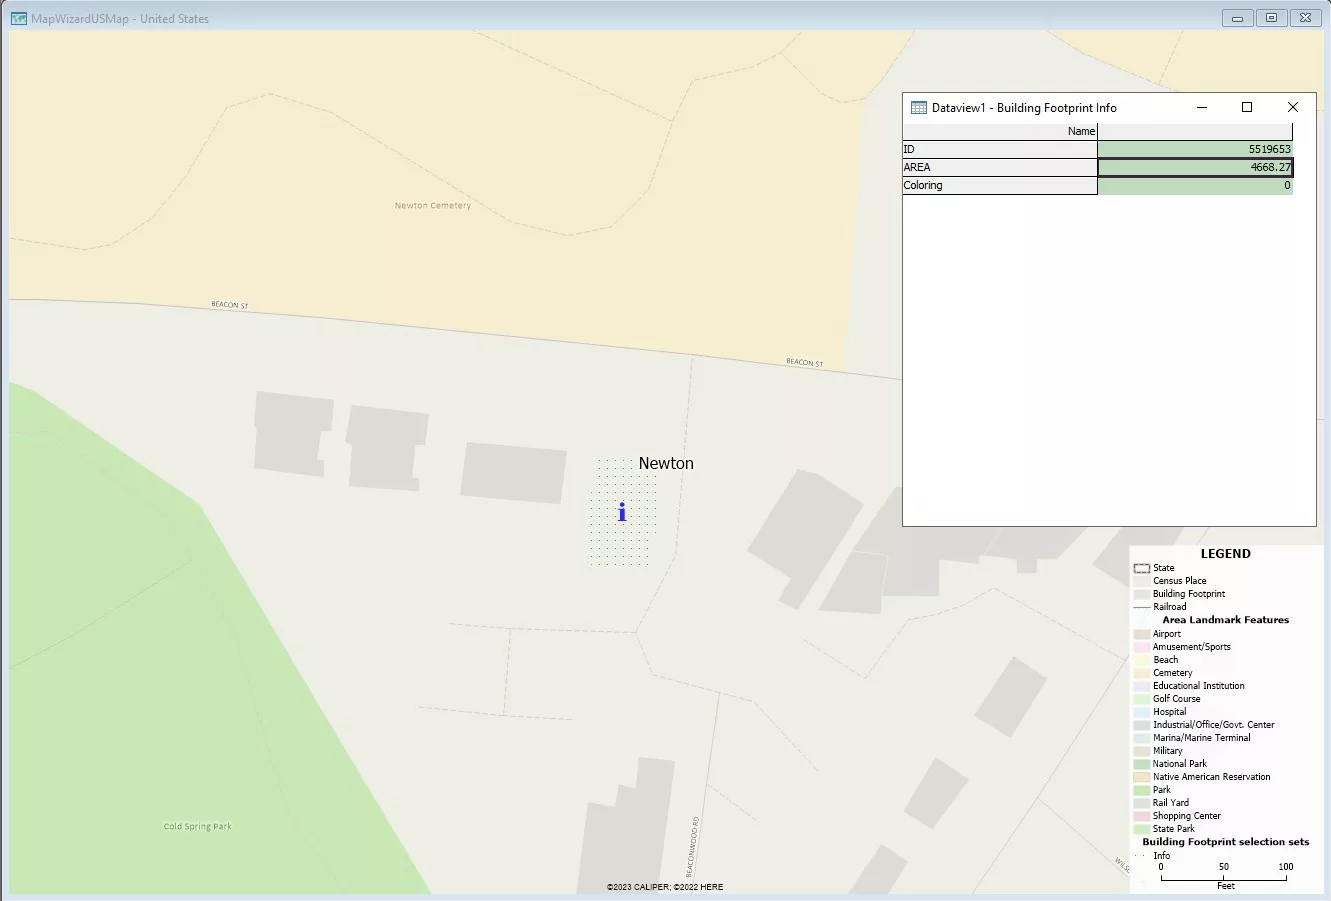
Task: Select the AREA row label
Action: (999, 167)
